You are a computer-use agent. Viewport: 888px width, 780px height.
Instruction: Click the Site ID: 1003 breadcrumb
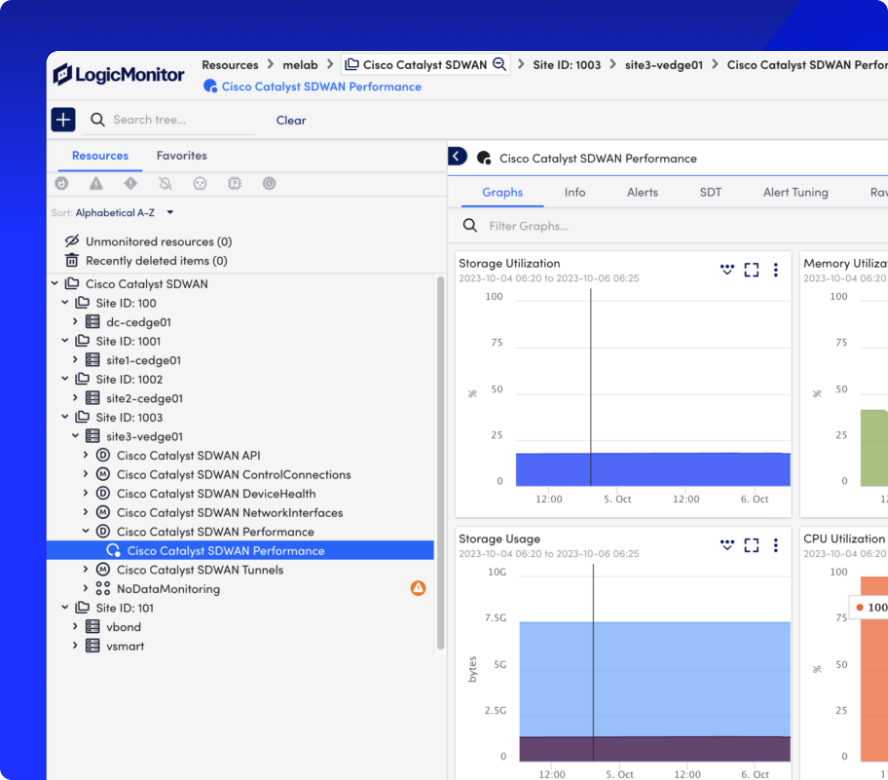coord(567,65)
